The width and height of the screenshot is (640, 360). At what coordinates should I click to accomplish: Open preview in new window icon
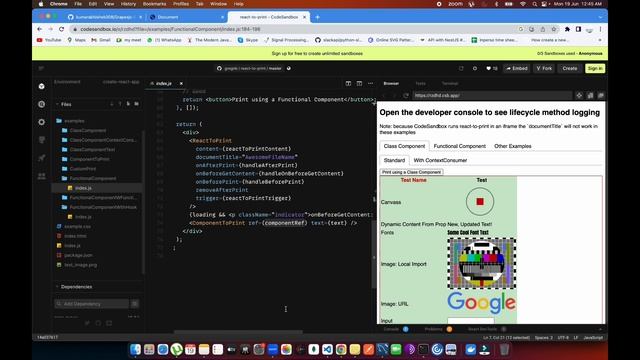601,96
